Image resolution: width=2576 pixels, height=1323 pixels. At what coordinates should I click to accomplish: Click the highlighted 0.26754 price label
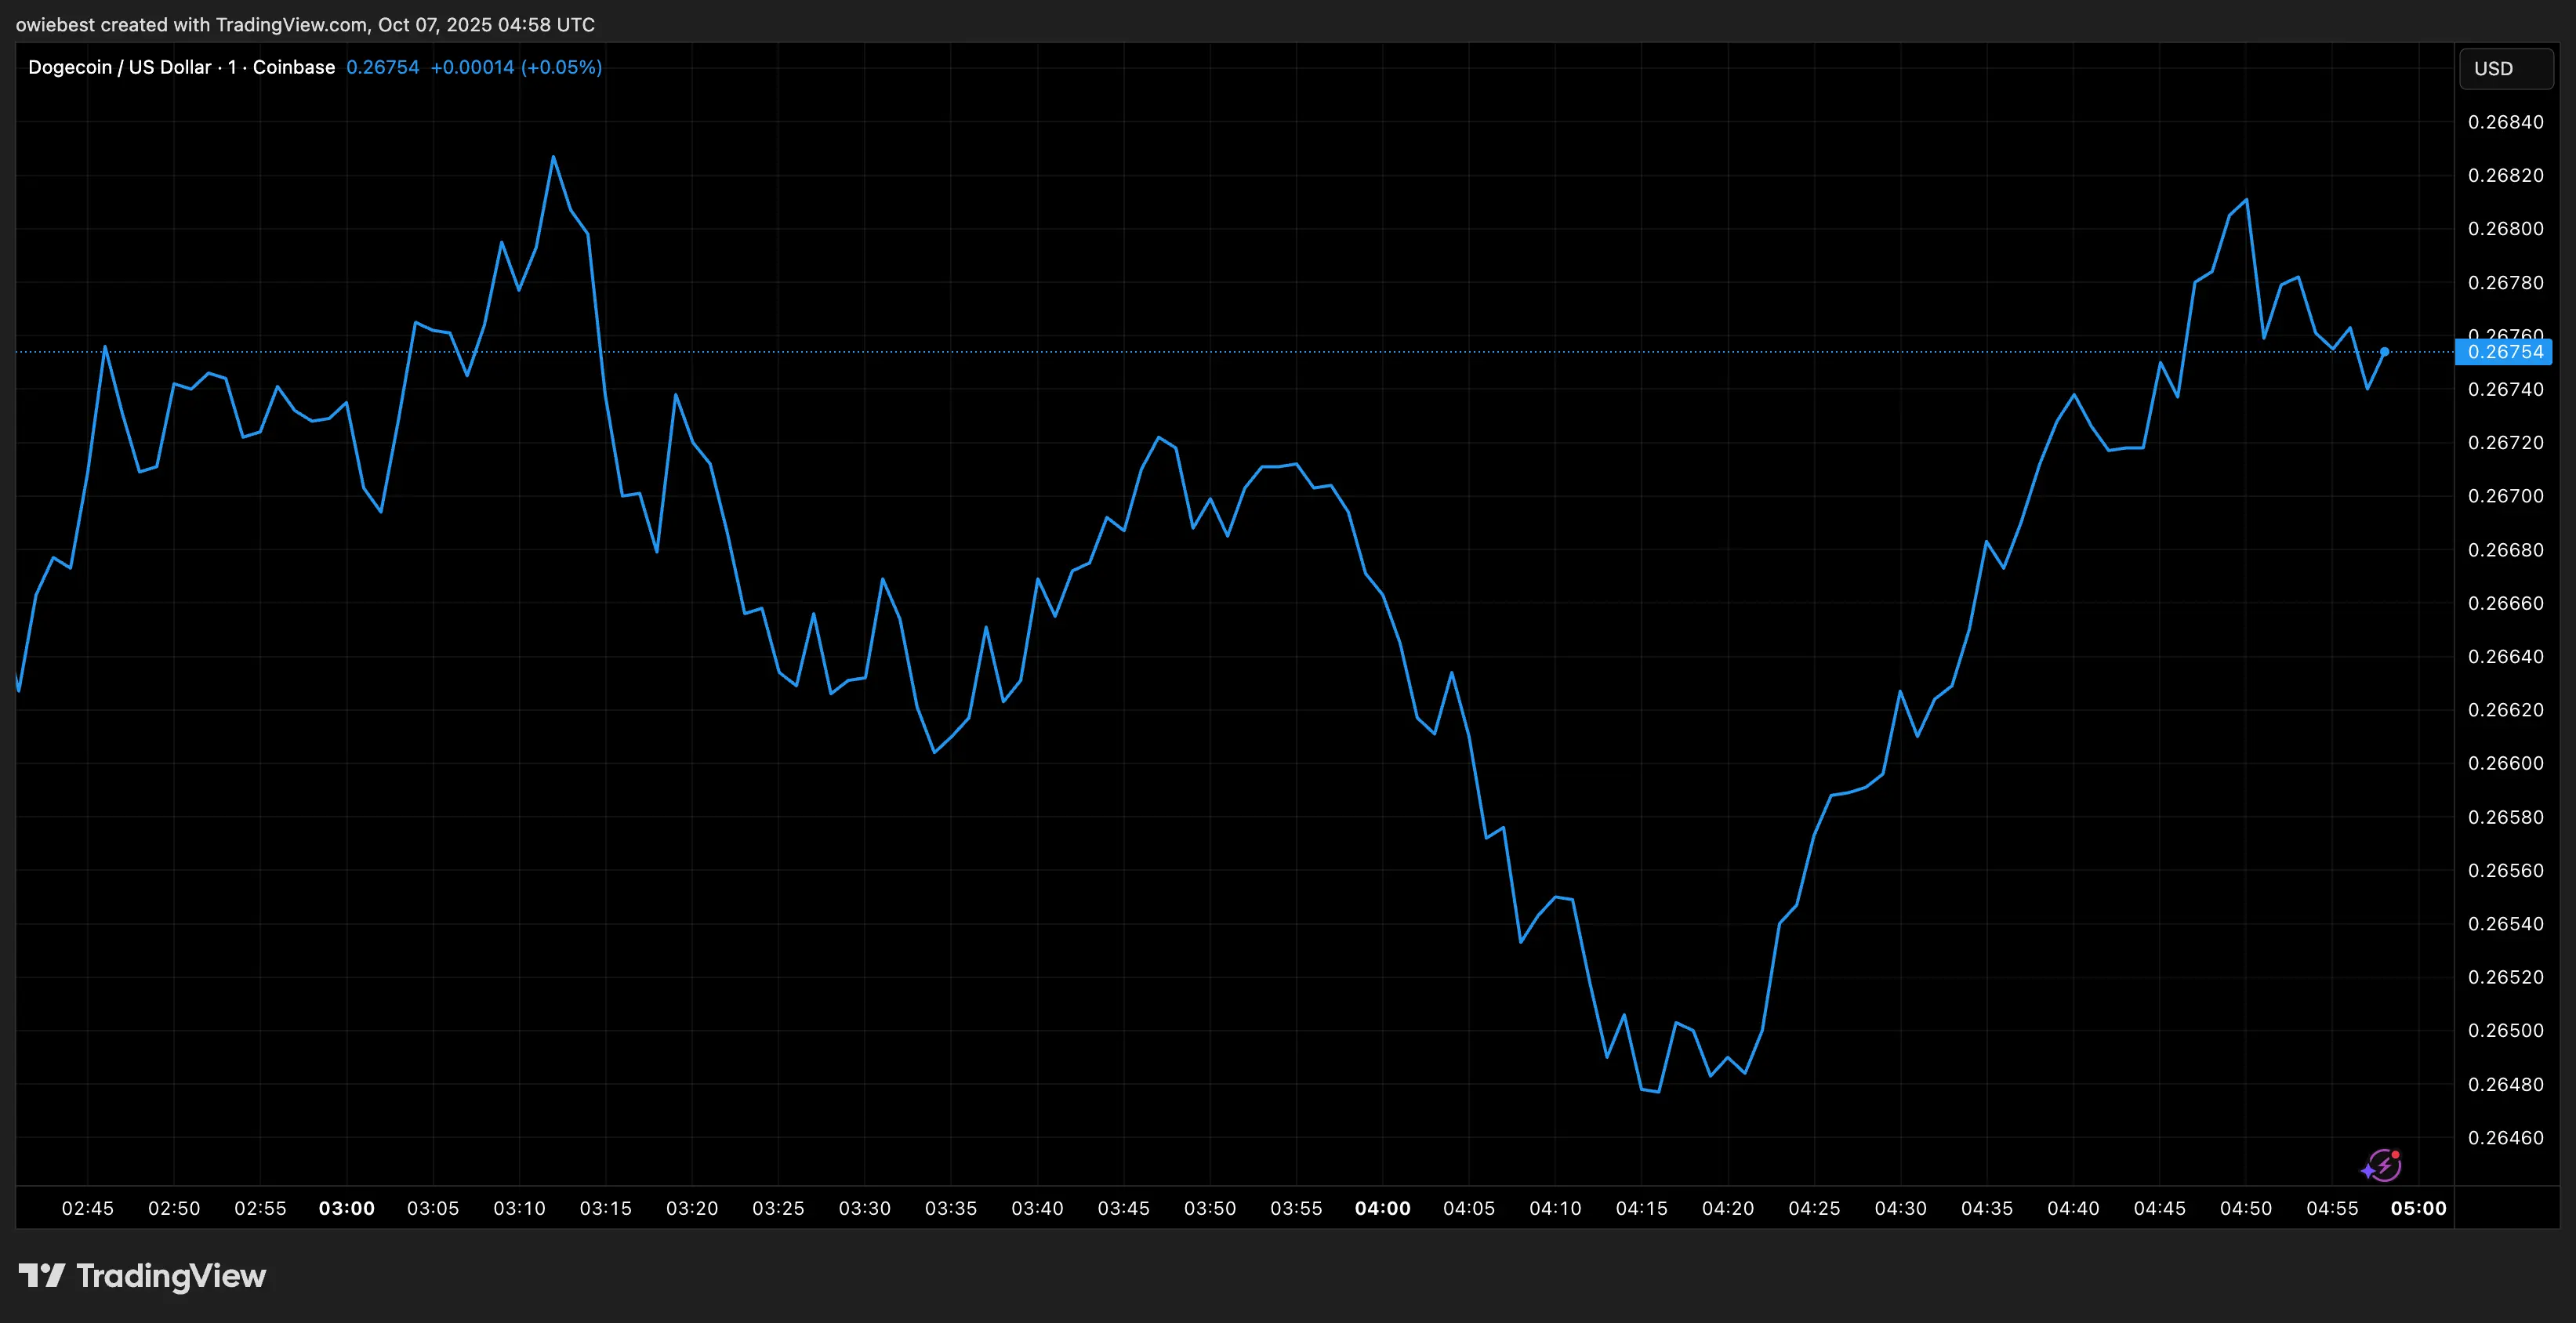coord(2504,352)
